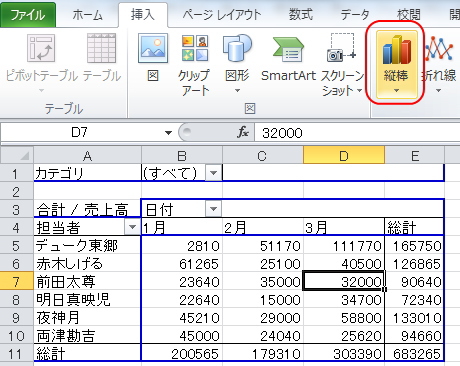Select row 11 header
Viewport: 460px width, 366px height.
16,353
